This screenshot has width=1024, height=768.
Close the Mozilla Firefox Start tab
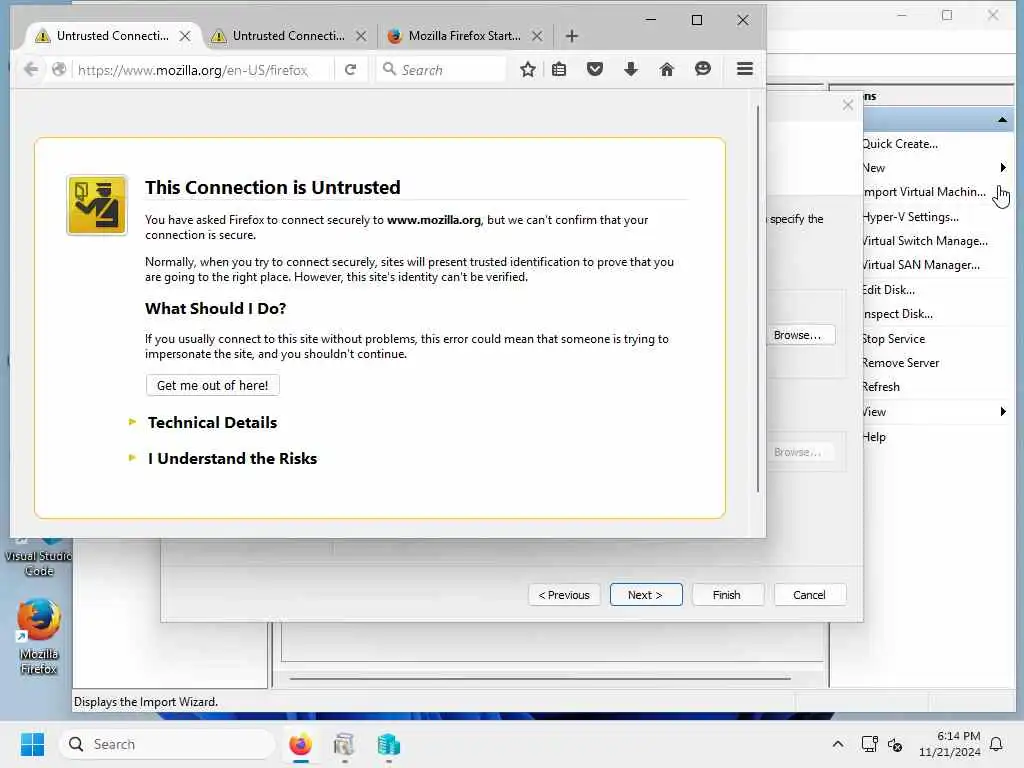coord(537,36)
